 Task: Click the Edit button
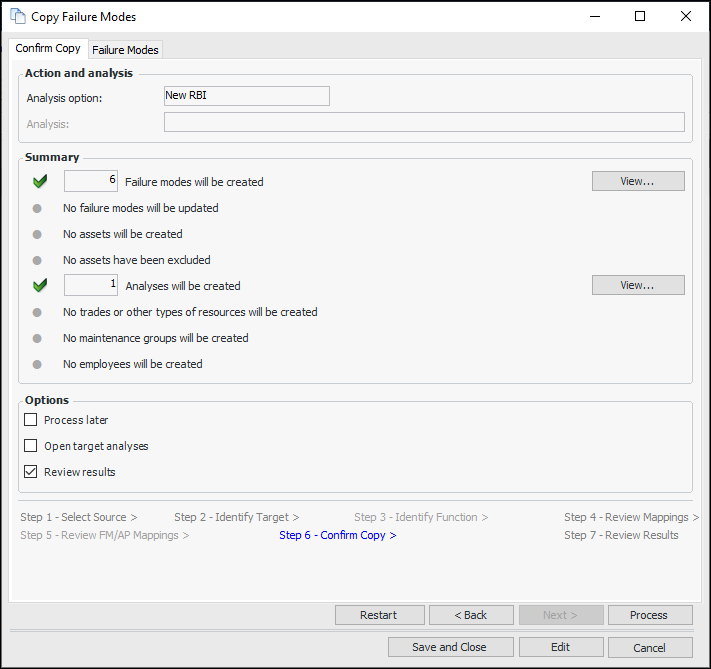pos(561,647)
